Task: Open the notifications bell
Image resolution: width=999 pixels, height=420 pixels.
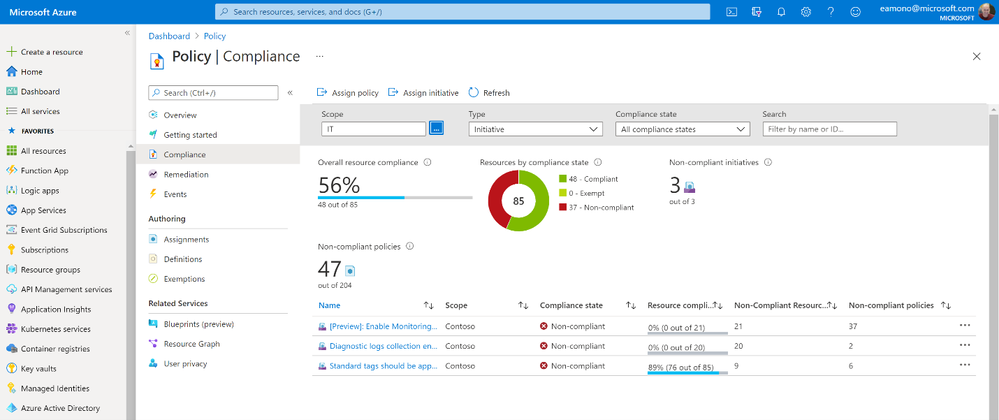Action: click(x=781, y=11)
